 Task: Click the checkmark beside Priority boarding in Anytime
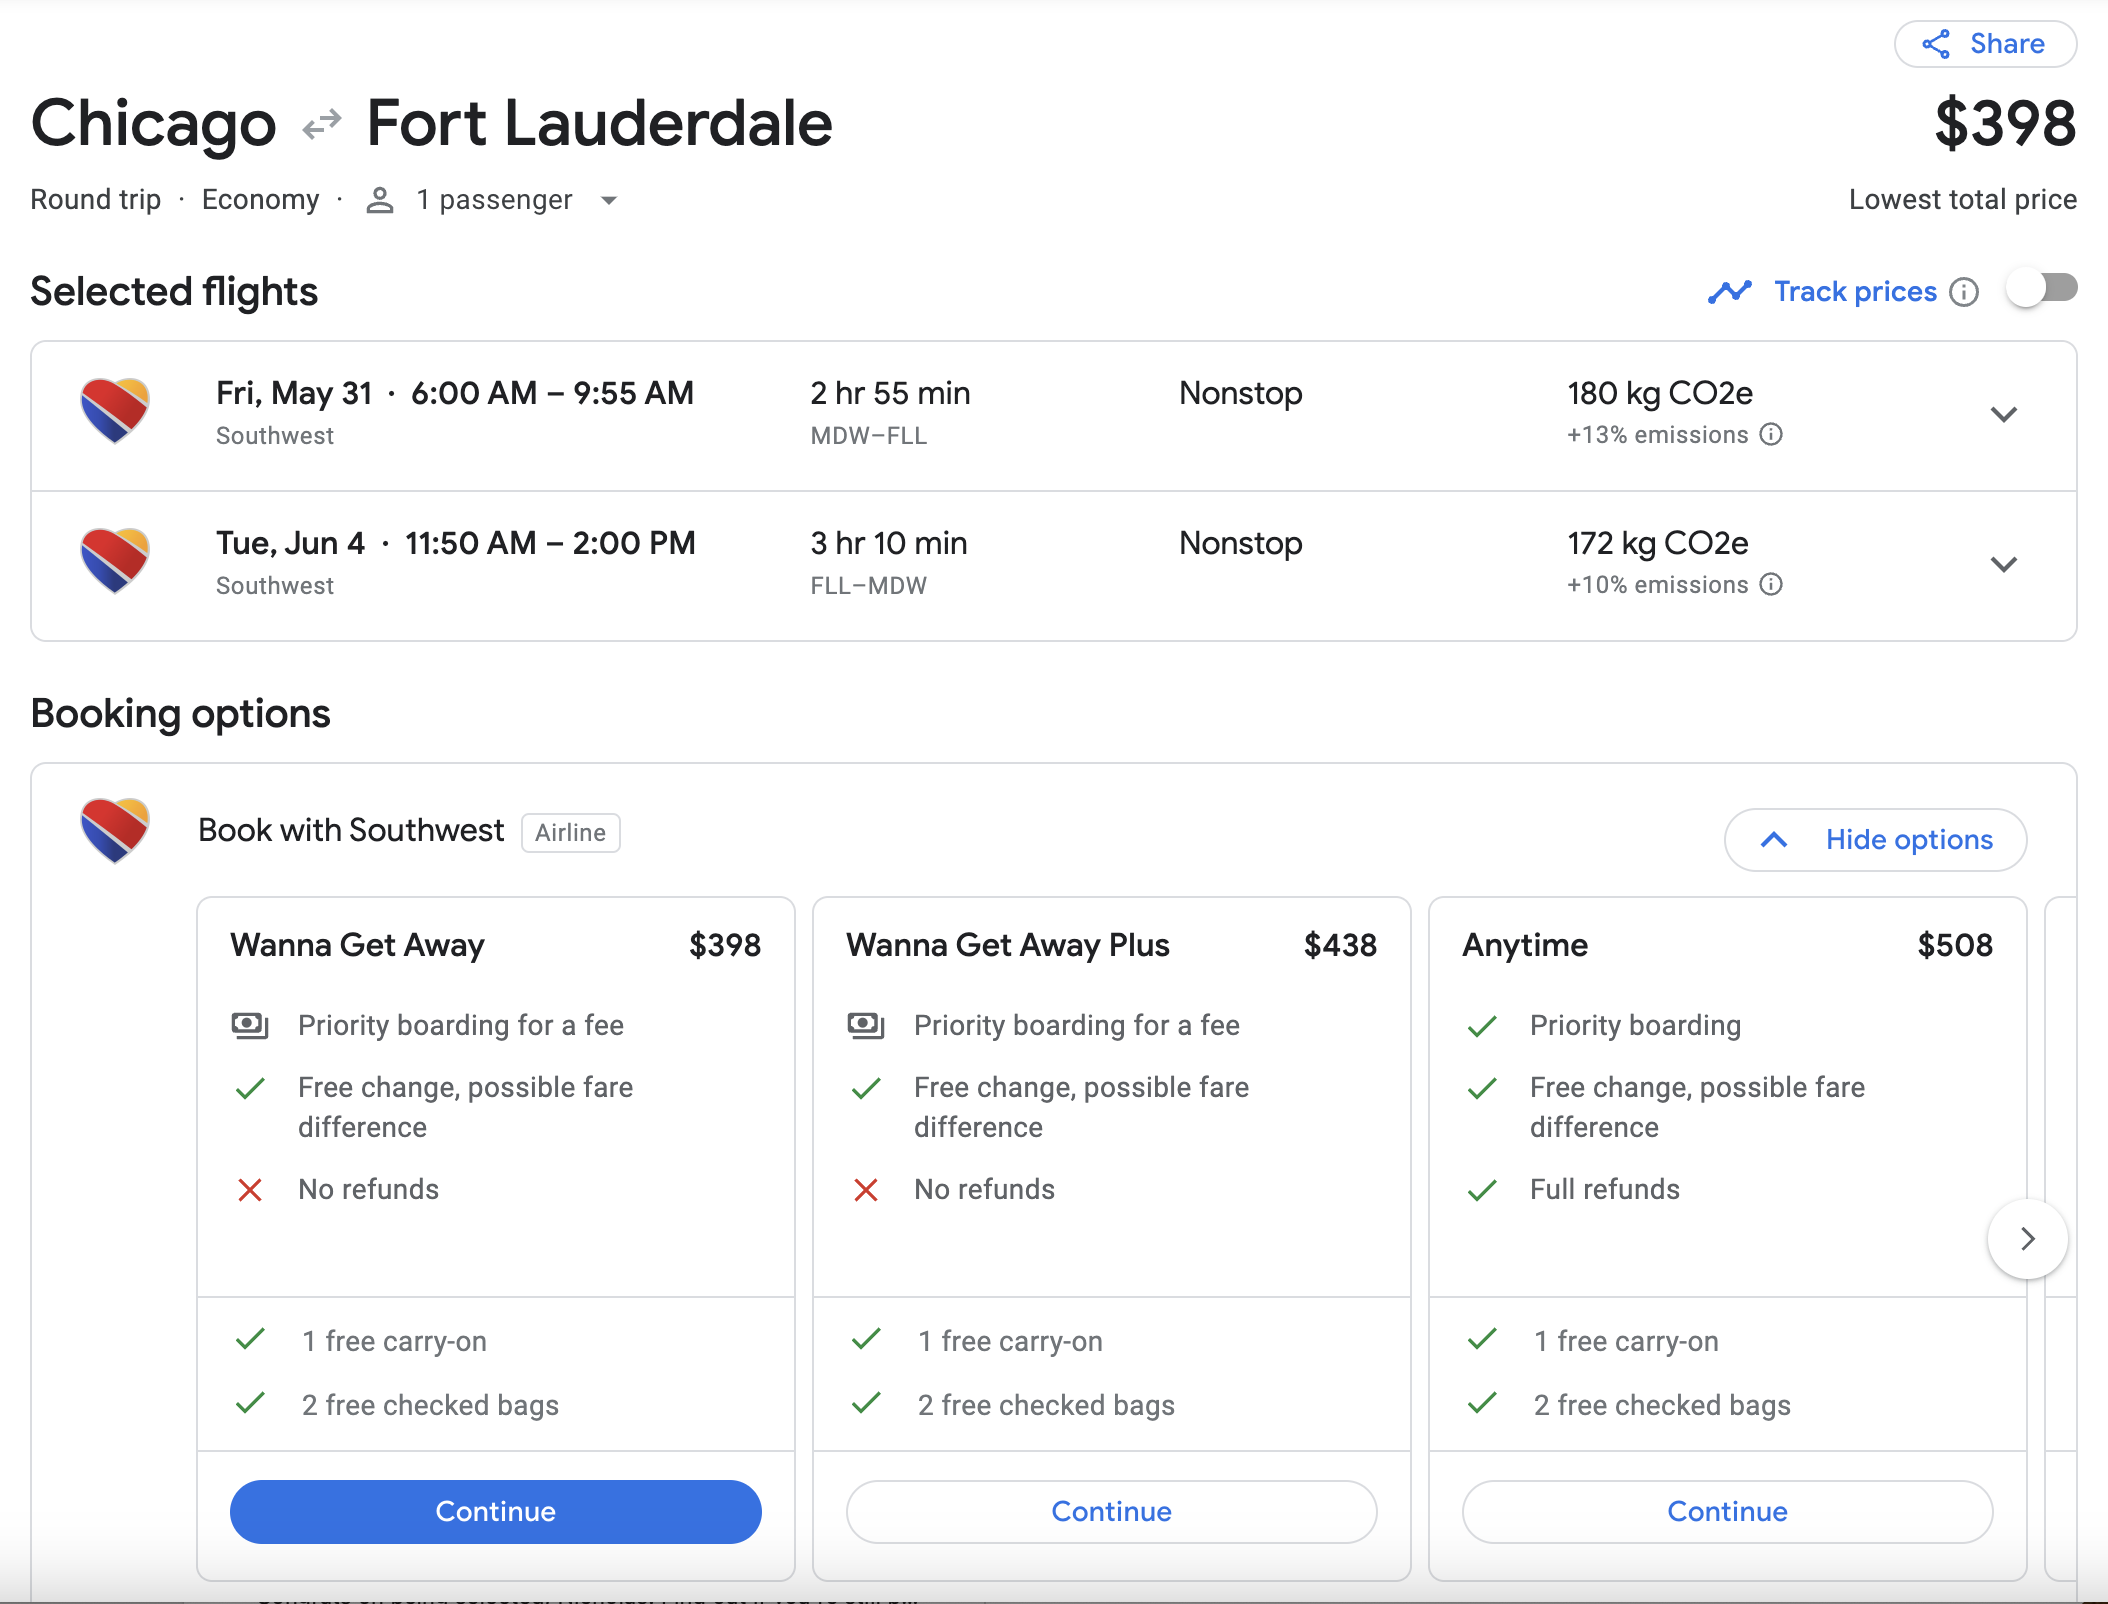[1482, 1026]
